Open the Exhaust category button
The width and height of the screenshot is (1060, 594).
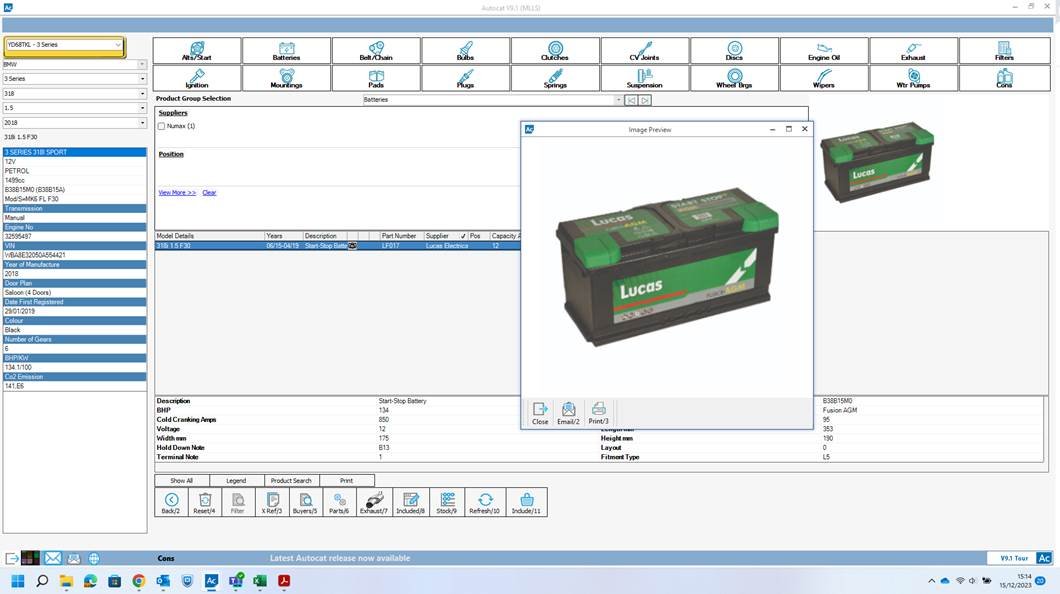click(x=913, y=51)
